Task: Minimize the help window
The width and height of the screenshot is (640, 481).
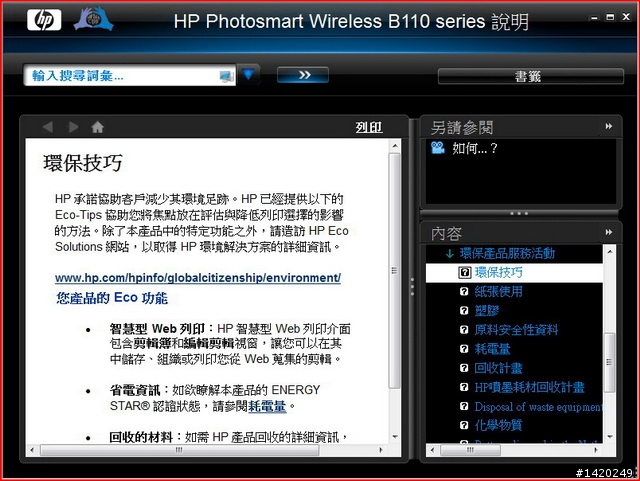Action: [x=594, y=17]
